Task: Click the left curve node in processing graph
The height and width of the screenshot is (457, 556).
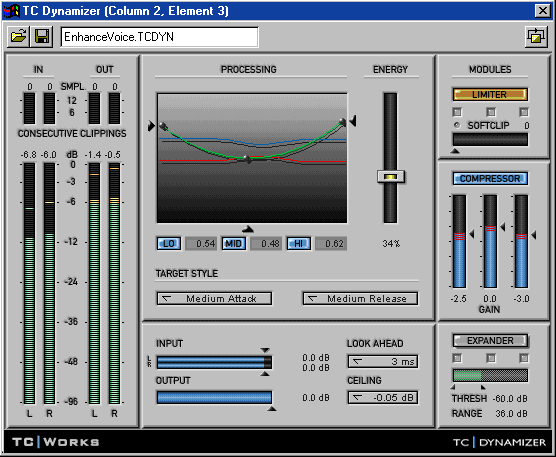Action: (x=163, y=126)
